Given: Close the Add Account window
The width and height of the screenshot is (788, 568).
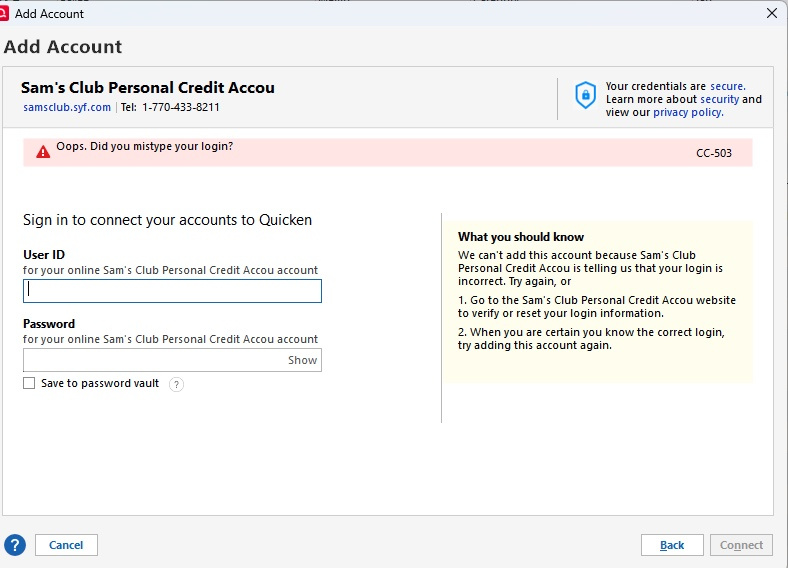Looking at the screenshot, I should click(x=771, y=13).
